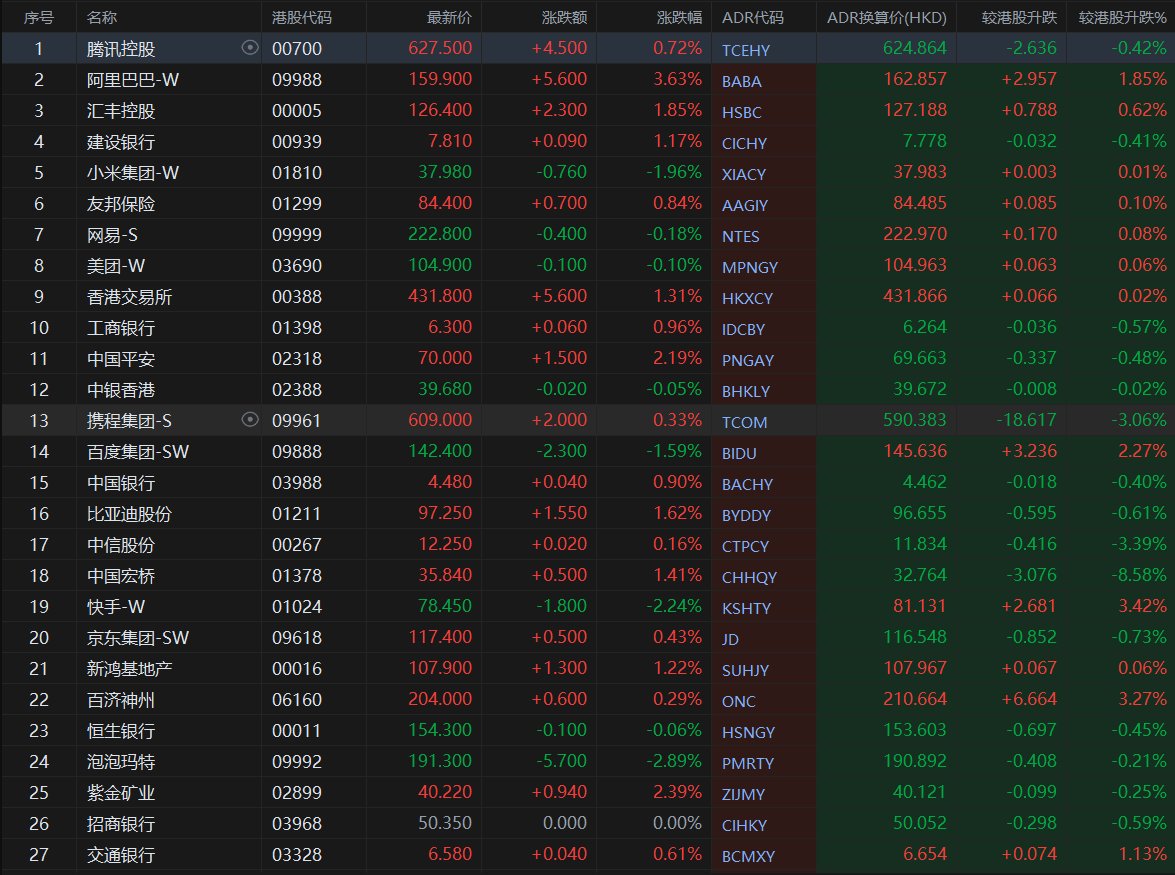The height and width of the screenshot is (875, 1175).
Task: Click the KSHTY ADR code for 快手
Action: click(746, 608)
